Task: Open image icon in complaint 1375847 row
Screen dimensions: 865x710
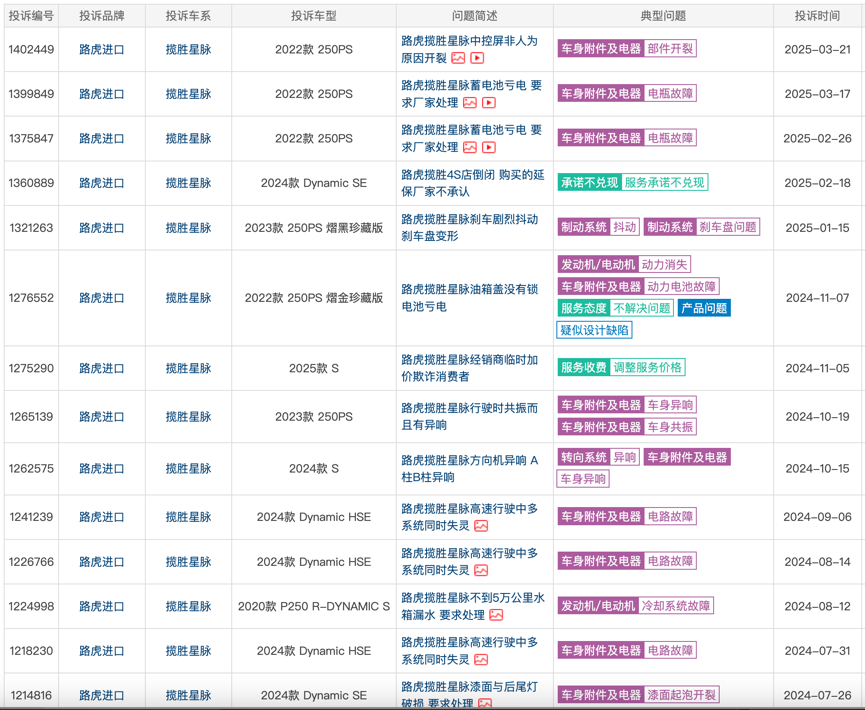Action: coord(469,147)
